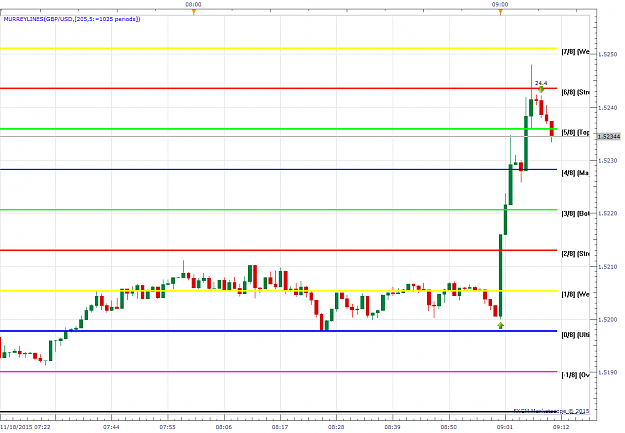Click the [2/8] line label
Viewport: 625px width, 433px height.
(x=575, y=254)
